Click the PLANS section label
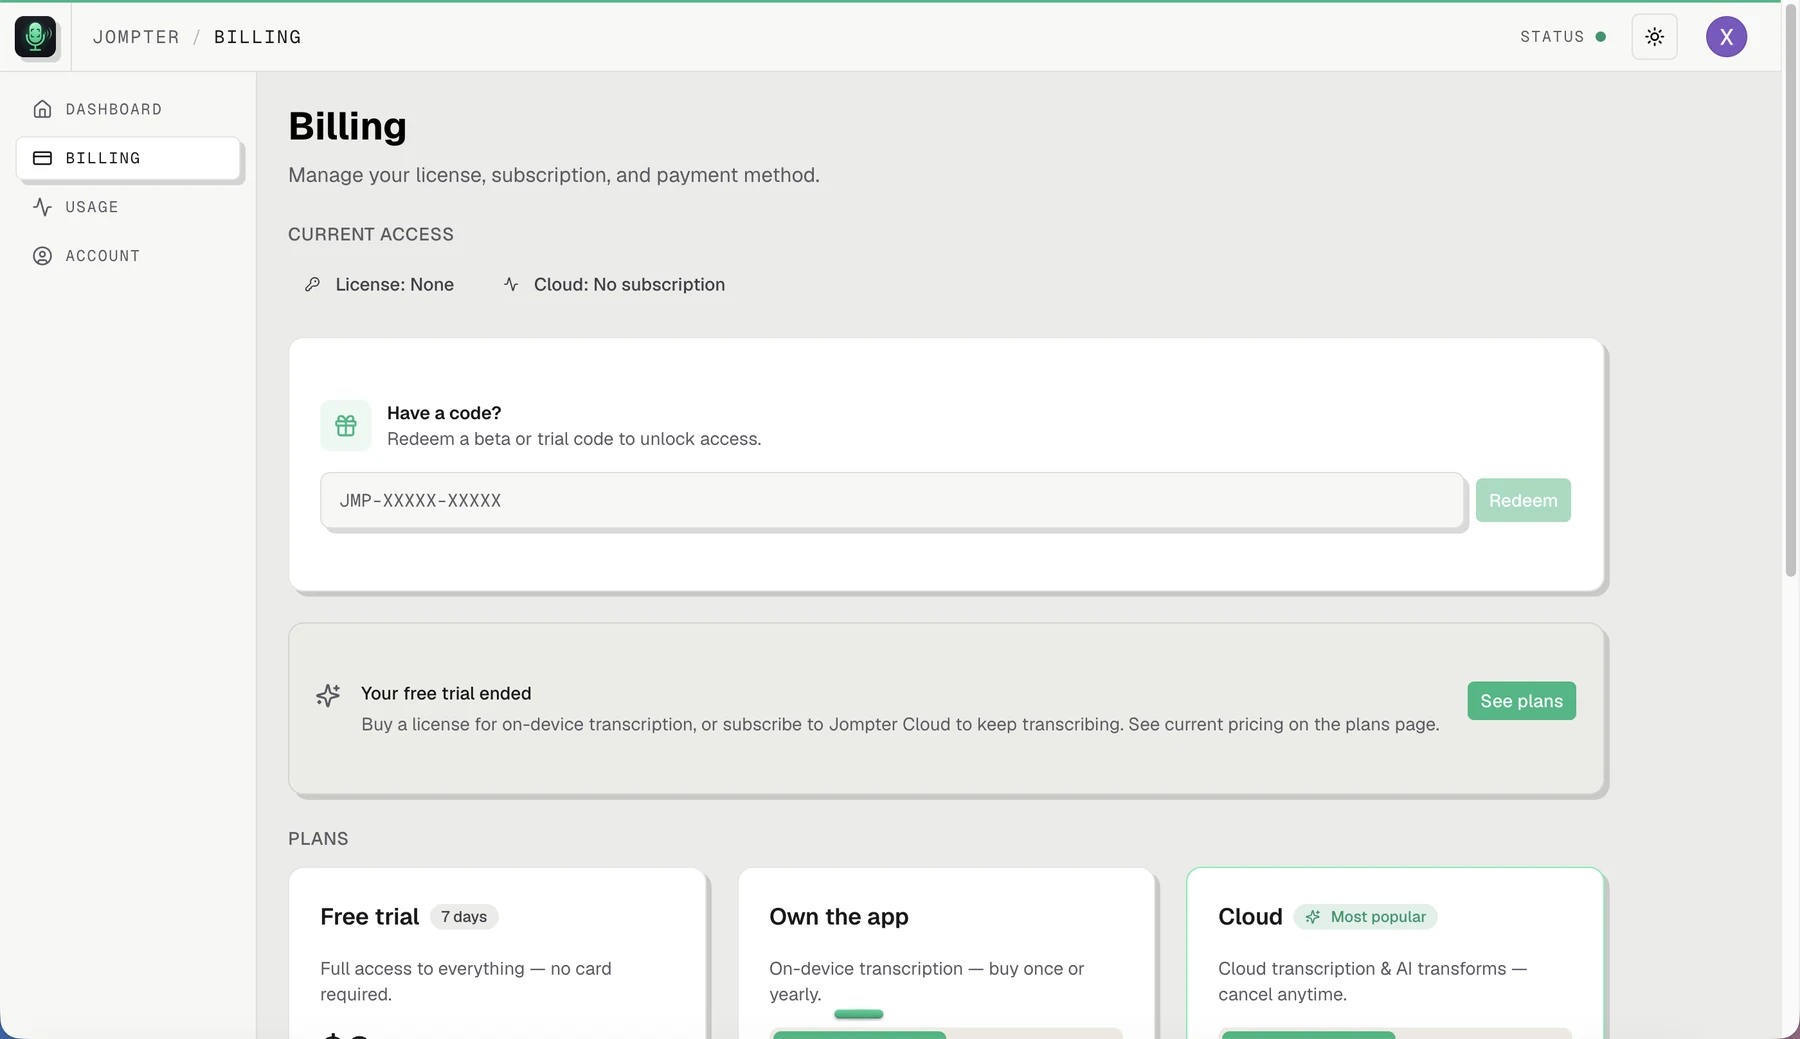Viewport: 1800px width, 1039px height. click(318, 839)
